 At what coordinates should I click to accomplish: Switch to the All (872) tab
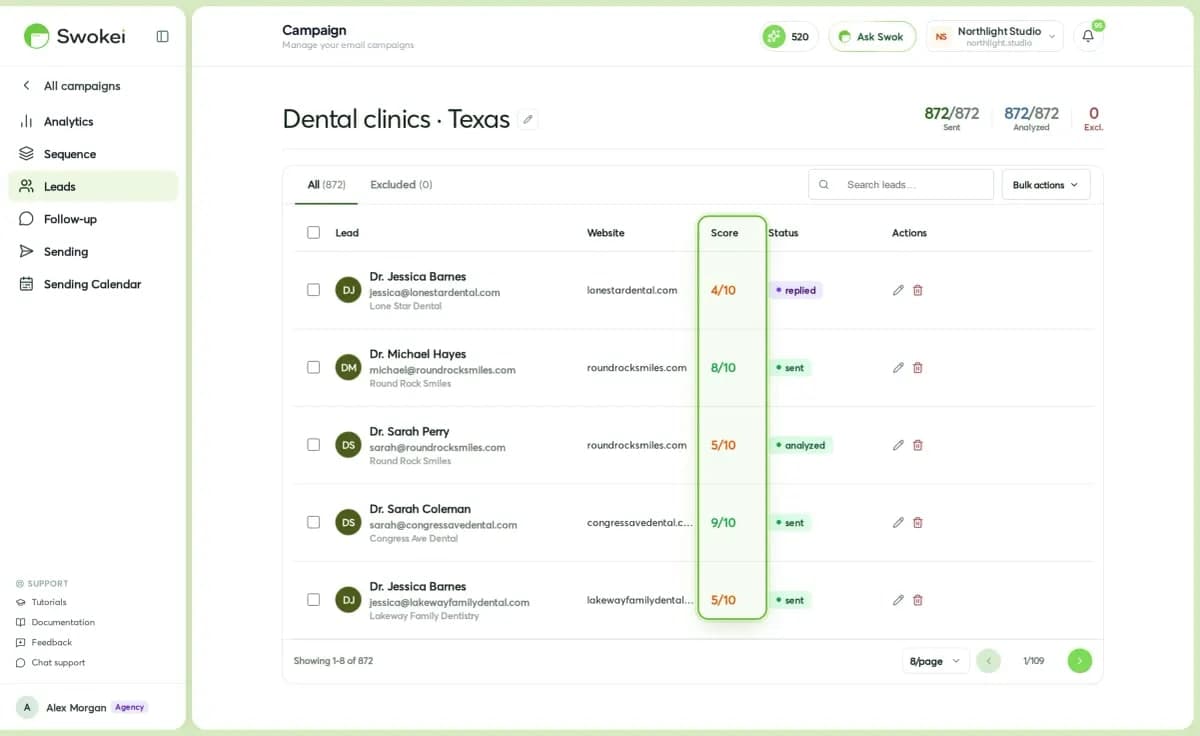(326, 185)
